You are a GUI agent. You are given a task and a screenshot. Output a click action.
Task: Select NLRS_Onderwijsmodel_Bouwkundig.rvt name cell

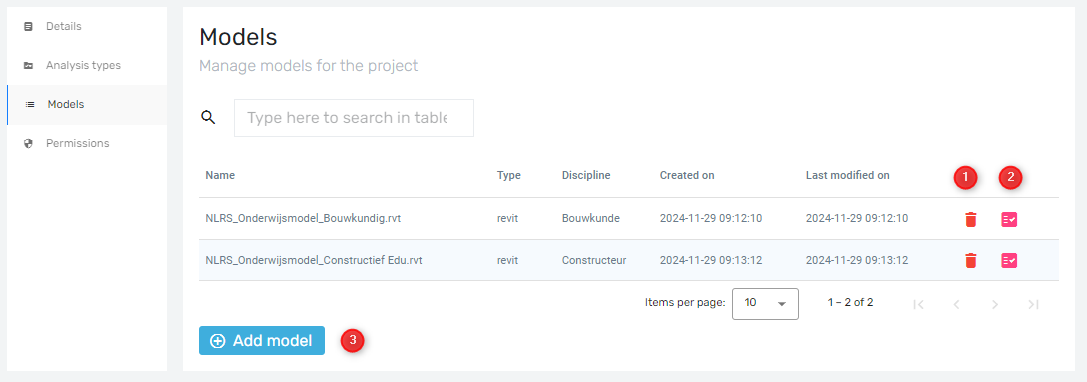click(x=304, y=218)
